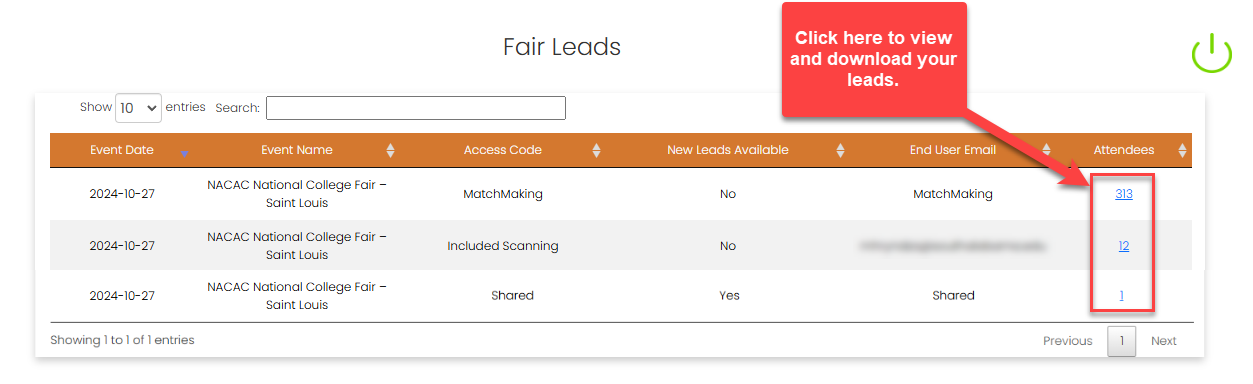Open the show entries count dropdown
Viewport: 1253px width, 384px height.
coord(139,108)
